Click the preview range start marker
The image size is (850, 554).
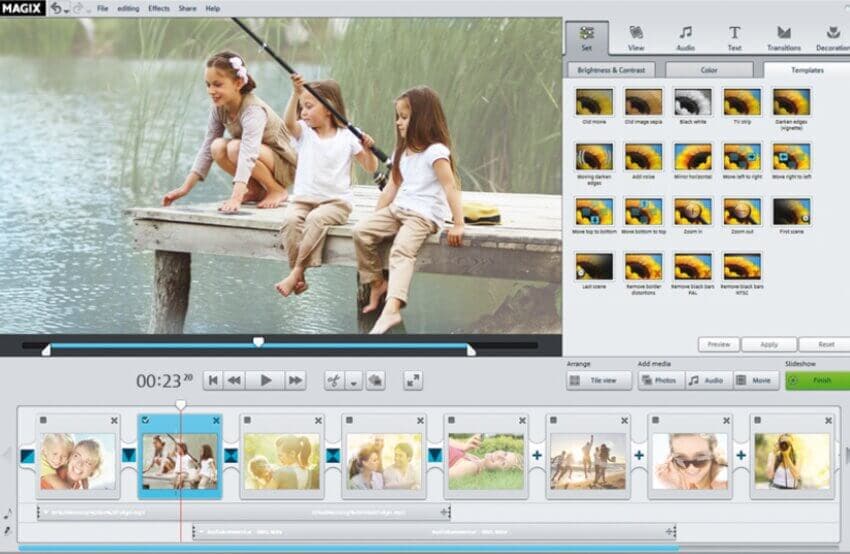coord(47,350)
